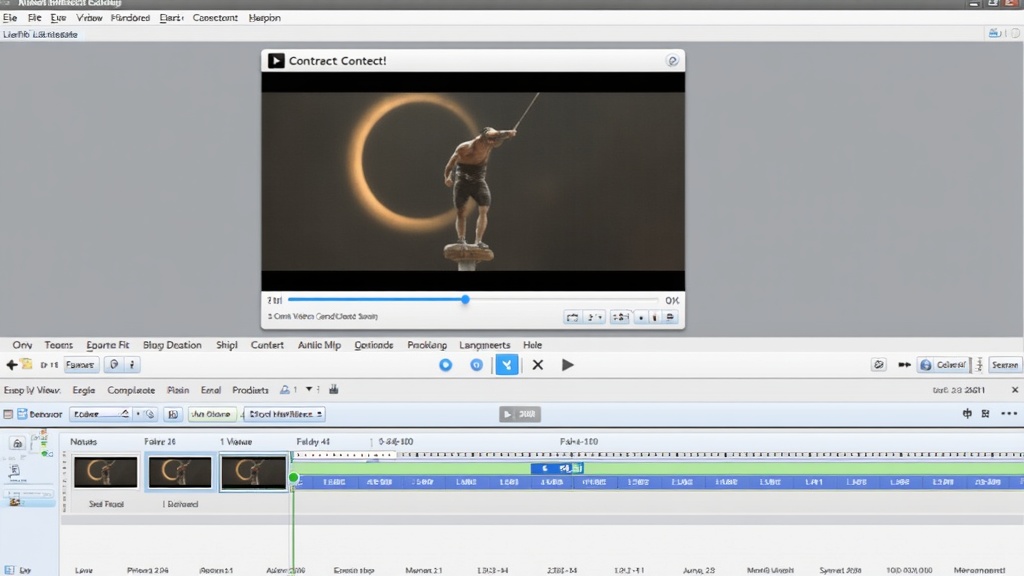The height and width of the screenshot is (576, 1024).
Task: Click the Sed Freod label under thumbnail
Action: (106, 504)
